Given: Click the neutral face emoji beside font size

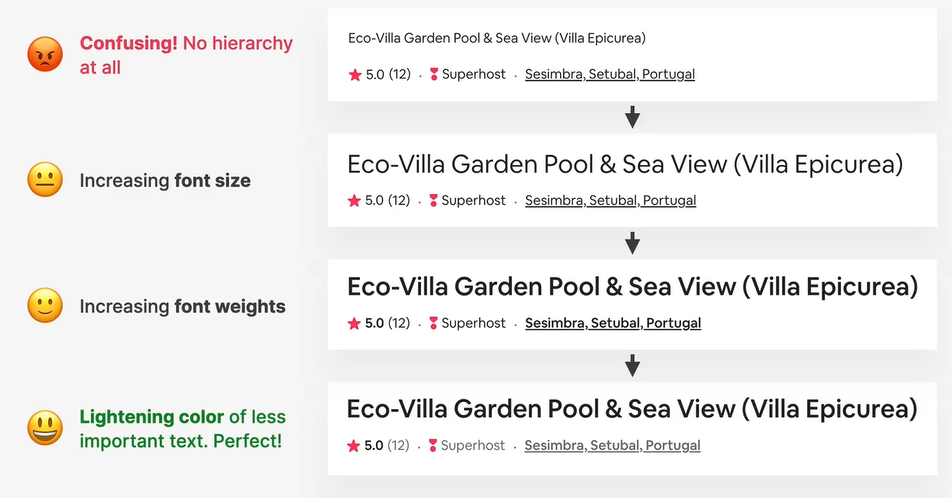Looking at the screenshot, I should pyautogui.click(x=45, y=180).
